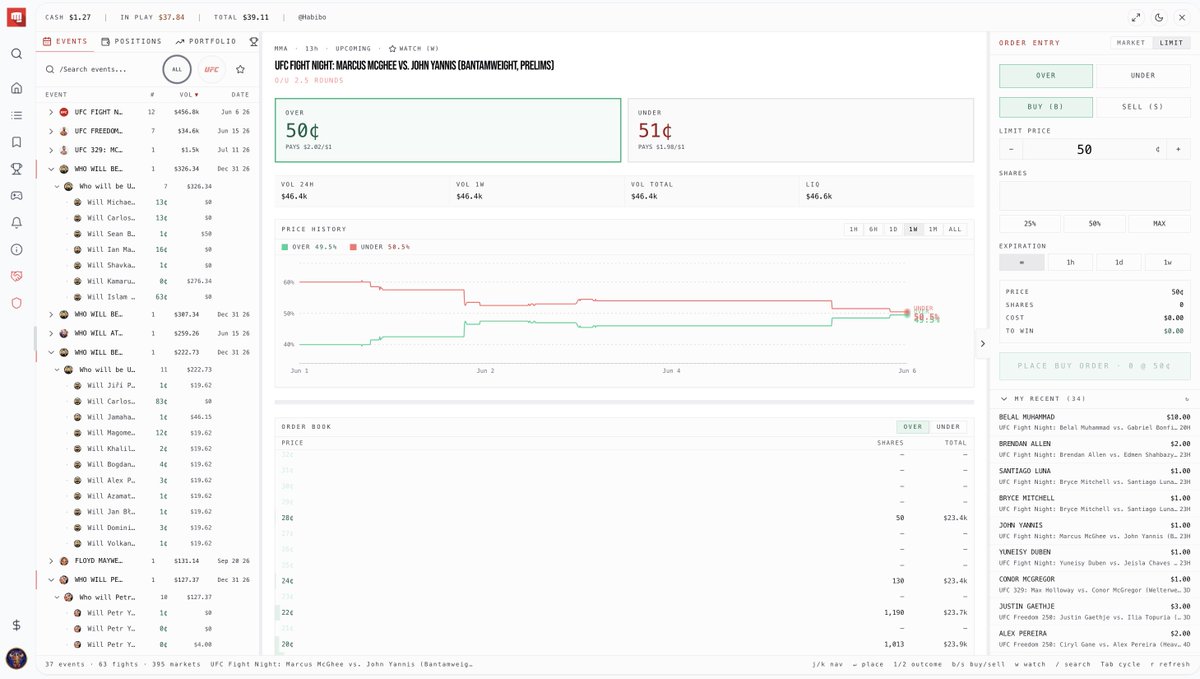Filter events by the UFC logo button
The image size is (1200, 679).
click(x=211, y=69)
